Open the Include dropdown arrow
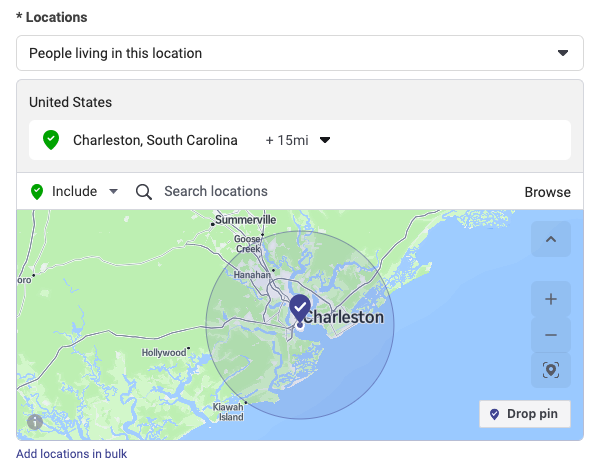 click(113, 191)
